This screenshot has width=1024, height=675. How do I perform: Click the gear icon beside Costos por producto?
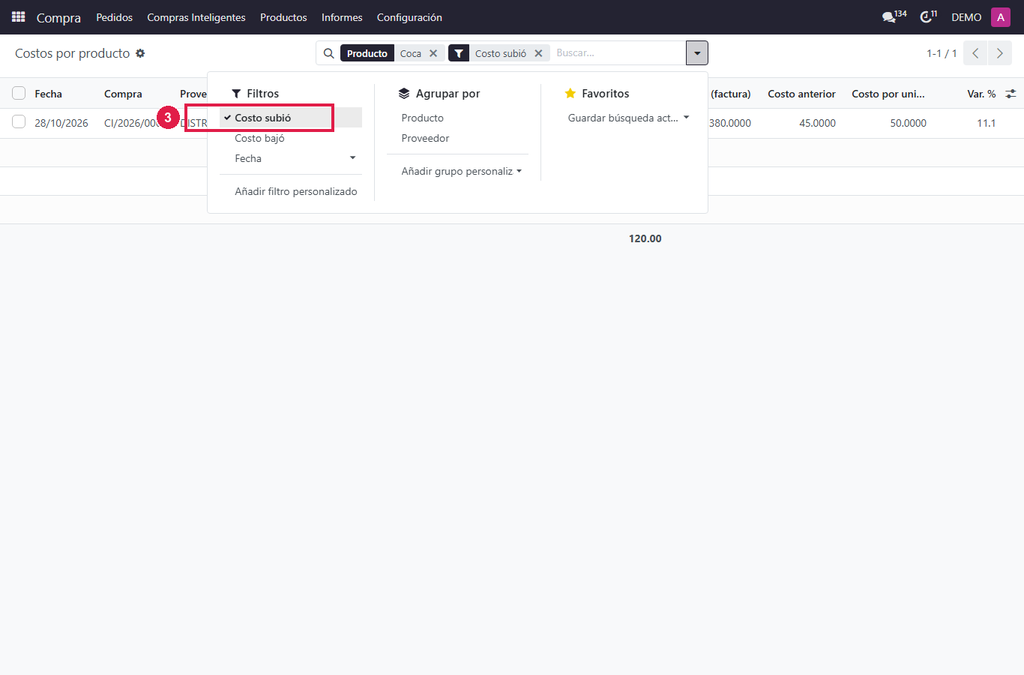(x=140, y=54)
